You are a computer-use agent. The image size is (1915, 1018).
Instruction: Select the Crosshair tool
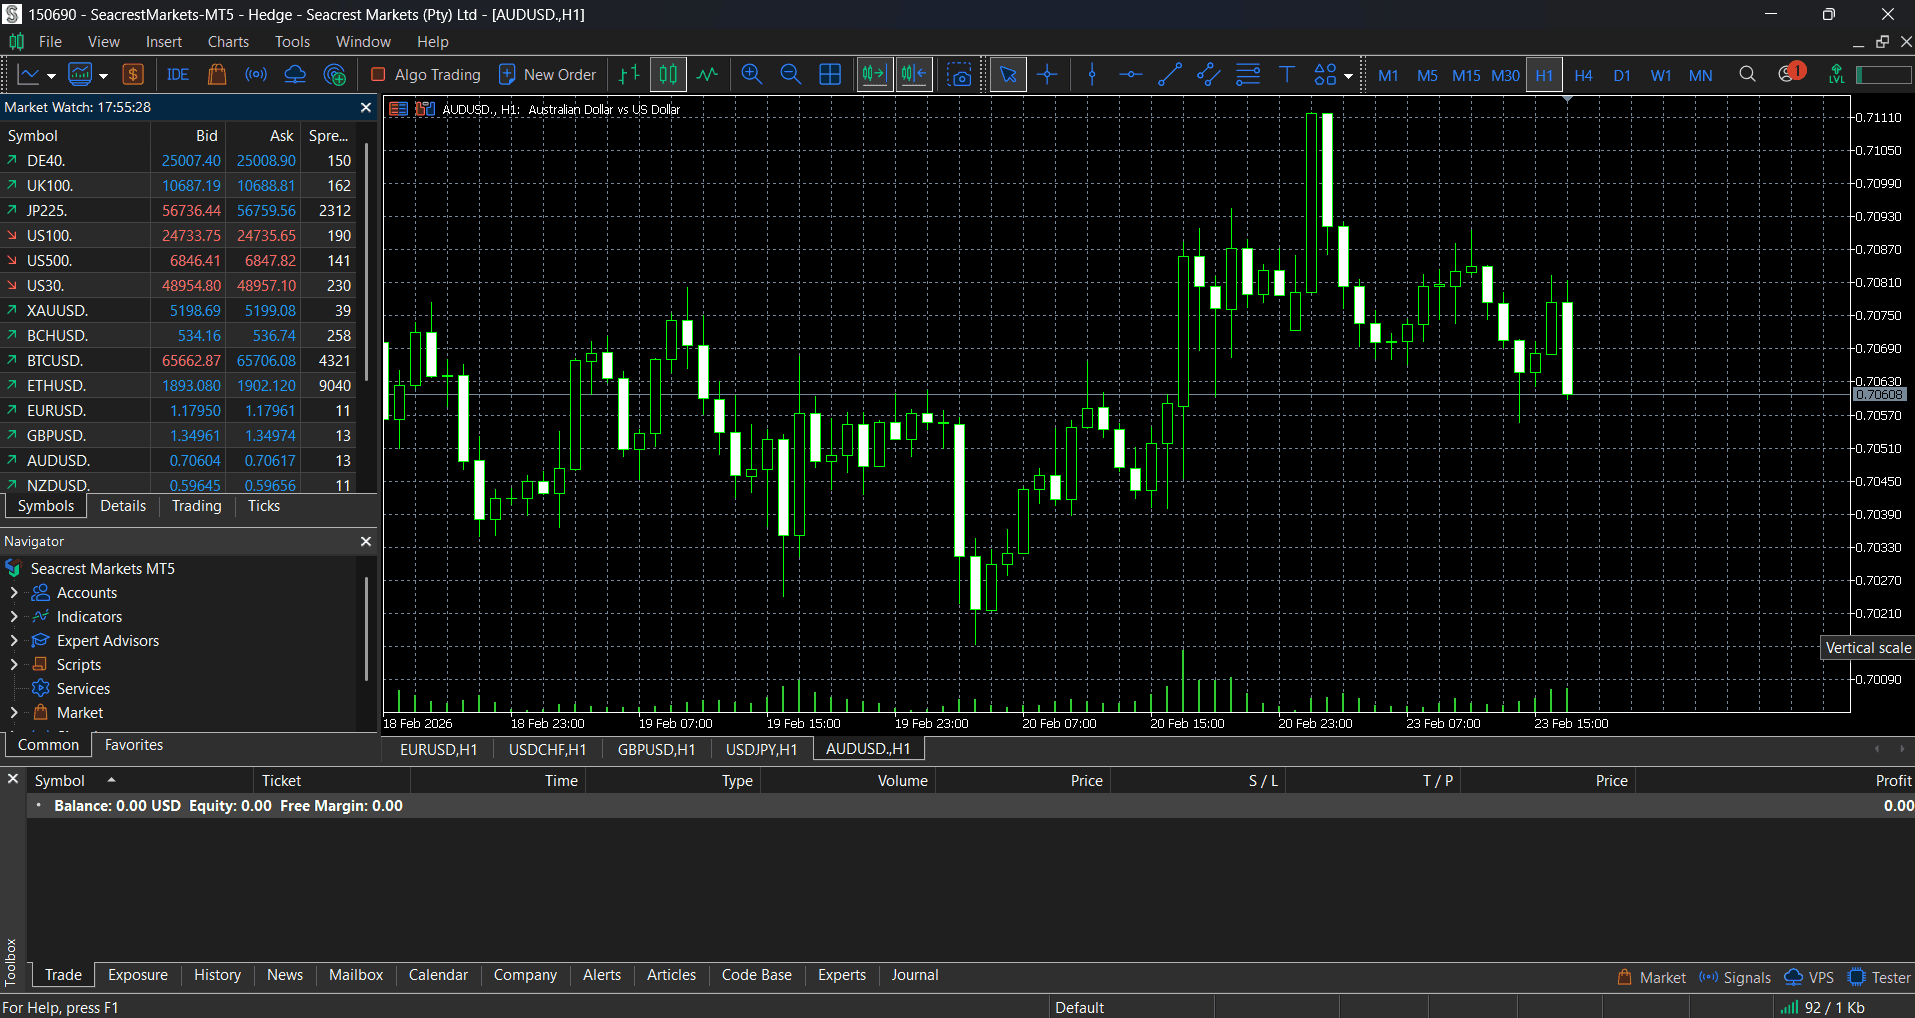point(1048,74)
